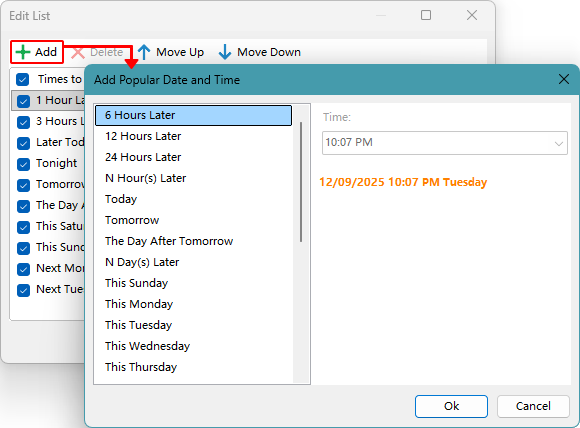Select 6 Hours Later in the list
Viewport: 580px width, 428px height.
click(x=193, y=115)
